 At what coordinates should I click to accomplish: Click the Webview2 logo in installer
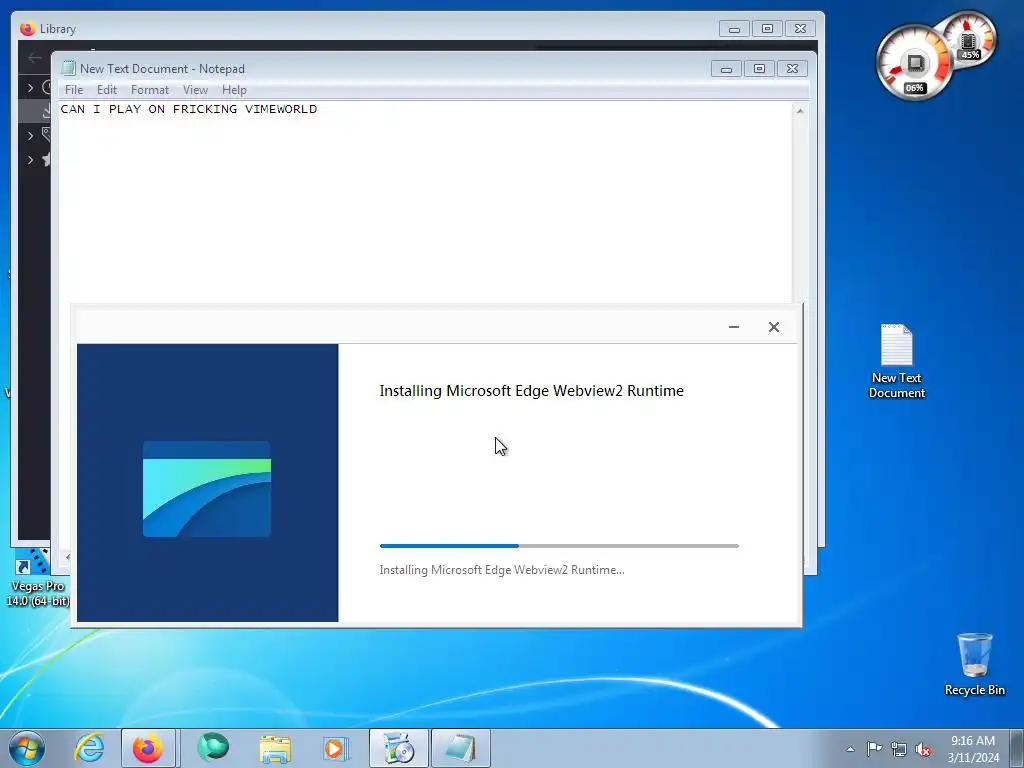(x=206, y=489)
